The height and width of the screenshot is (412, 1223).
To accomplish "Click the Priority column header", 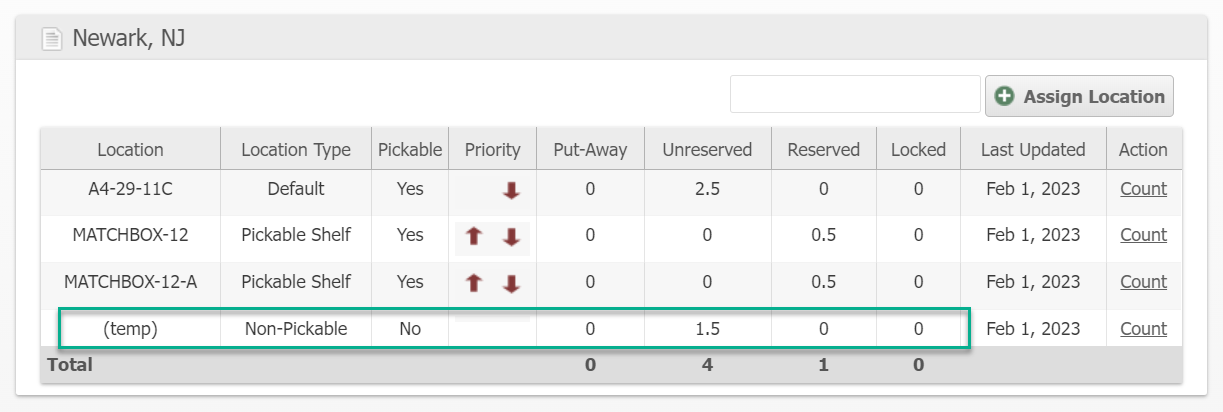I will [x=493, y=150].
